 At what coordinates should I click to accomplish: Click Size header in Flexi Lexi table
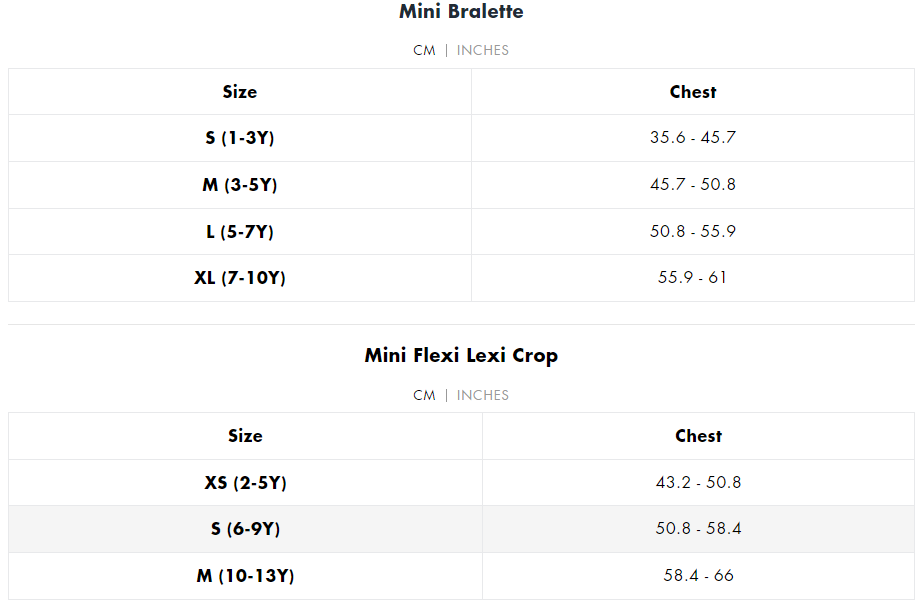point(245,436)
